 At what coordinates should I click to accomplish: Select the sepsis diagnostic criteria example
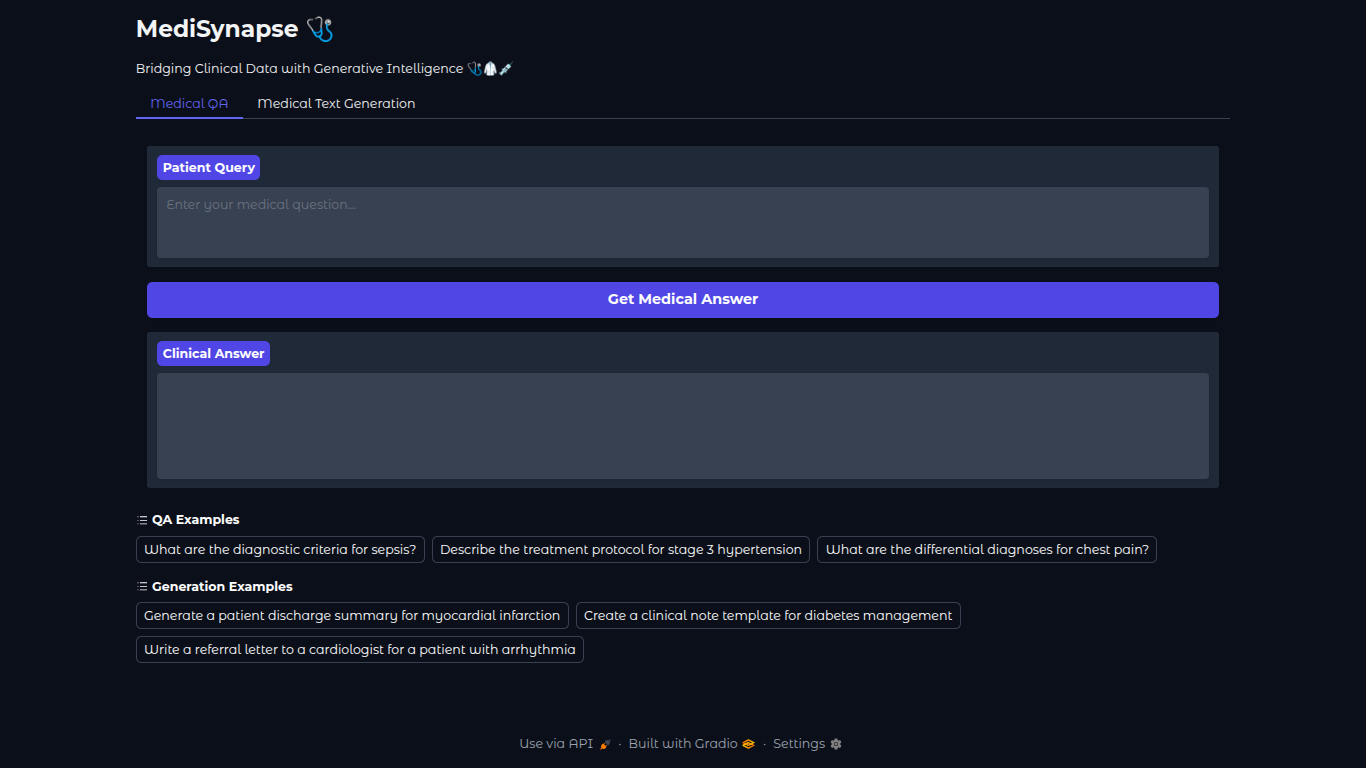[x=280, y=550]
